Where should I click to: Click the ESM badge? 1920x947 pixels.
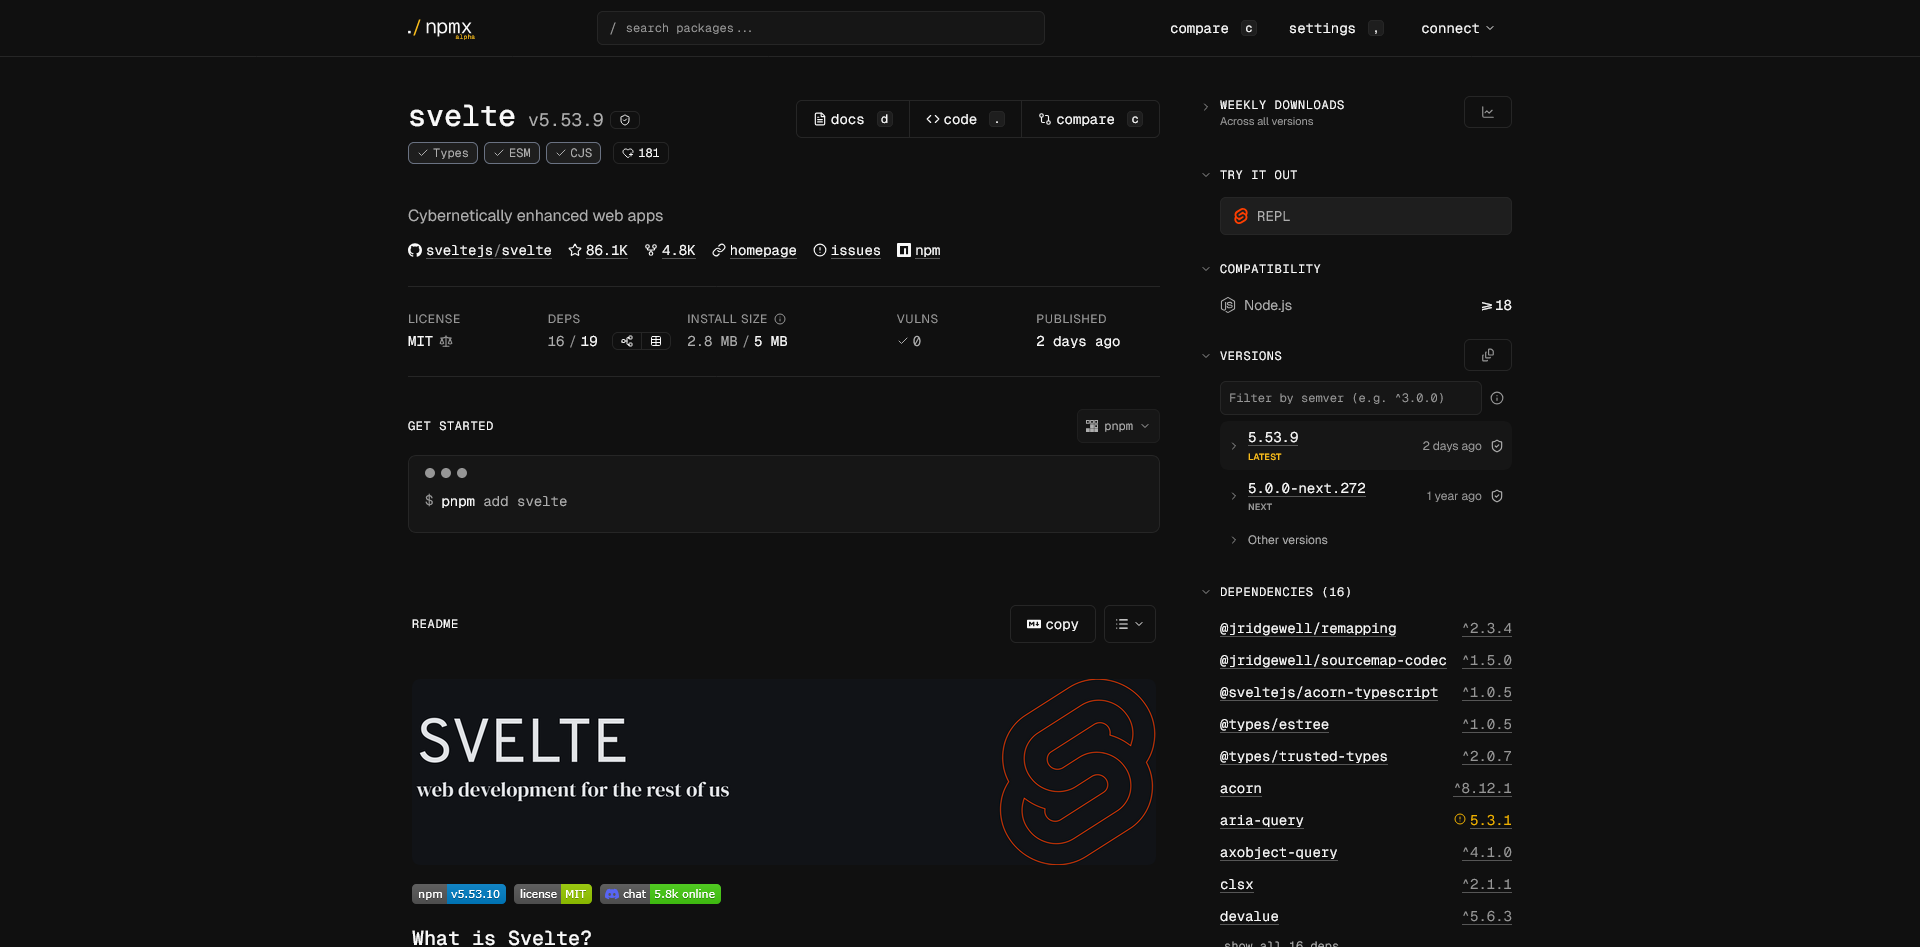tap(512, 153)
